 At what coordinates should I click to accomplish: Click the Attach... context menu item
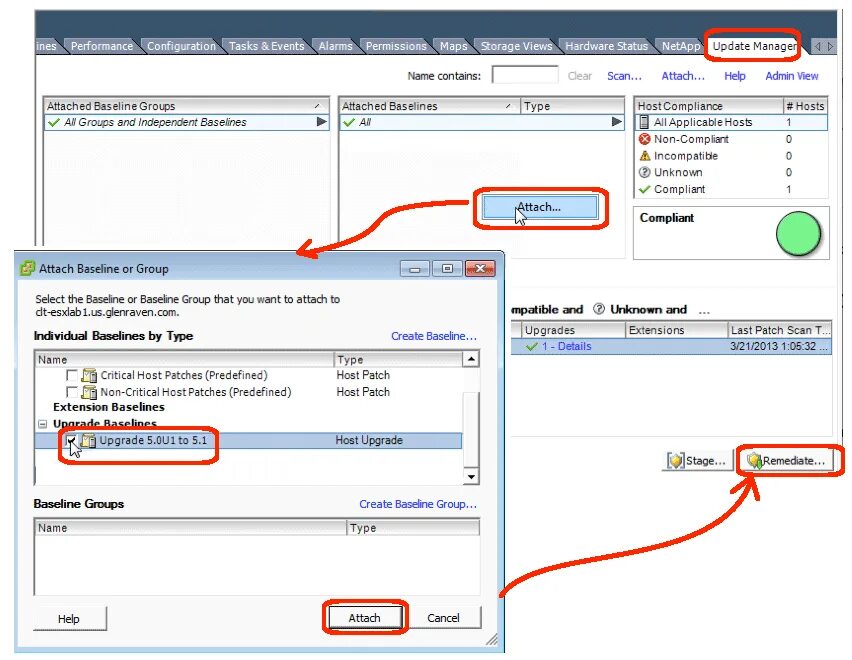coord(540,207)
